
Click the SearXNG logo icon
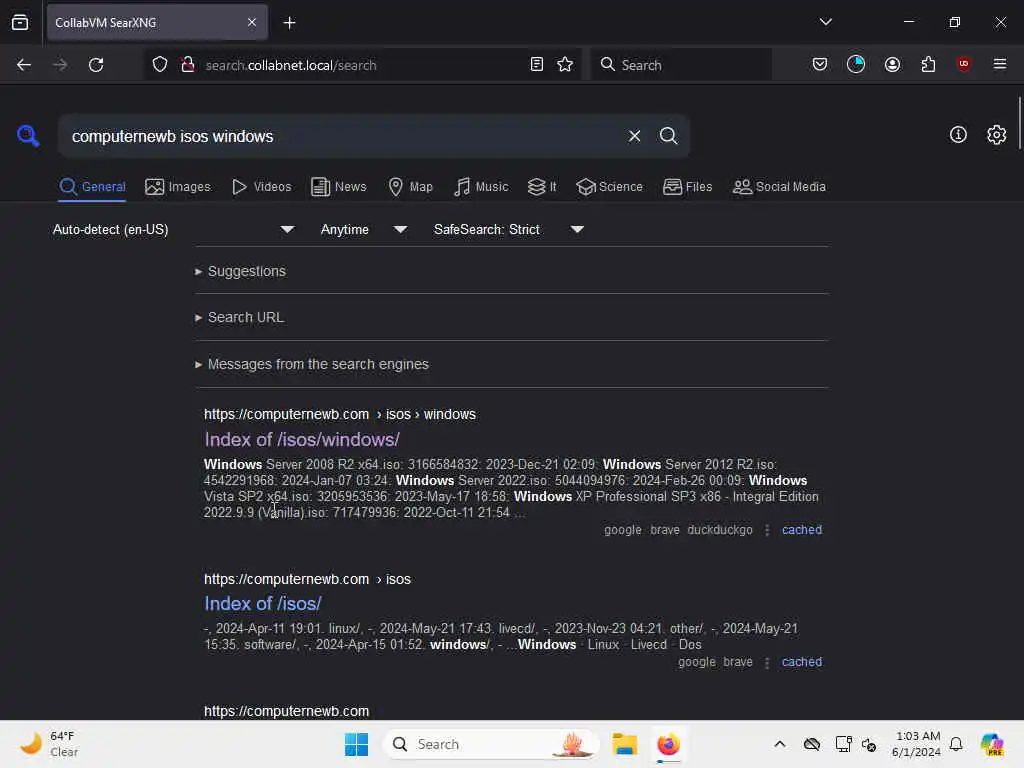point(28,135)
